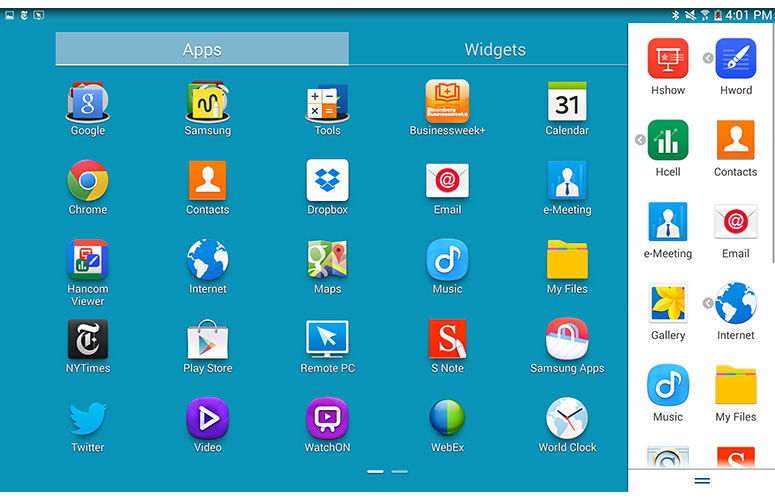The image size is (775, 500).
Task: Open Music in the Apps grid
Action: [447, 260]
